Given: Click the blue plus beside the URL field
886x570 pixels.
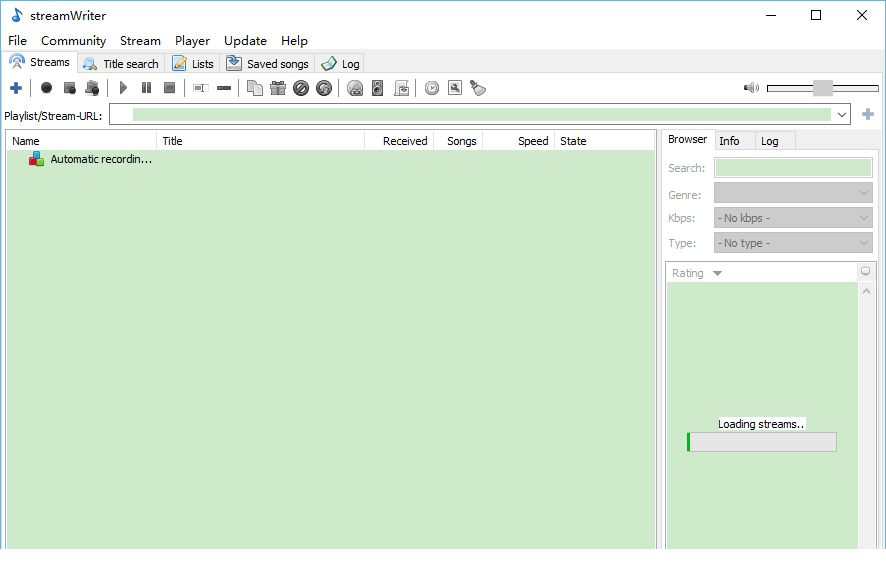Looking at the screenshot, I should point(868,115).
